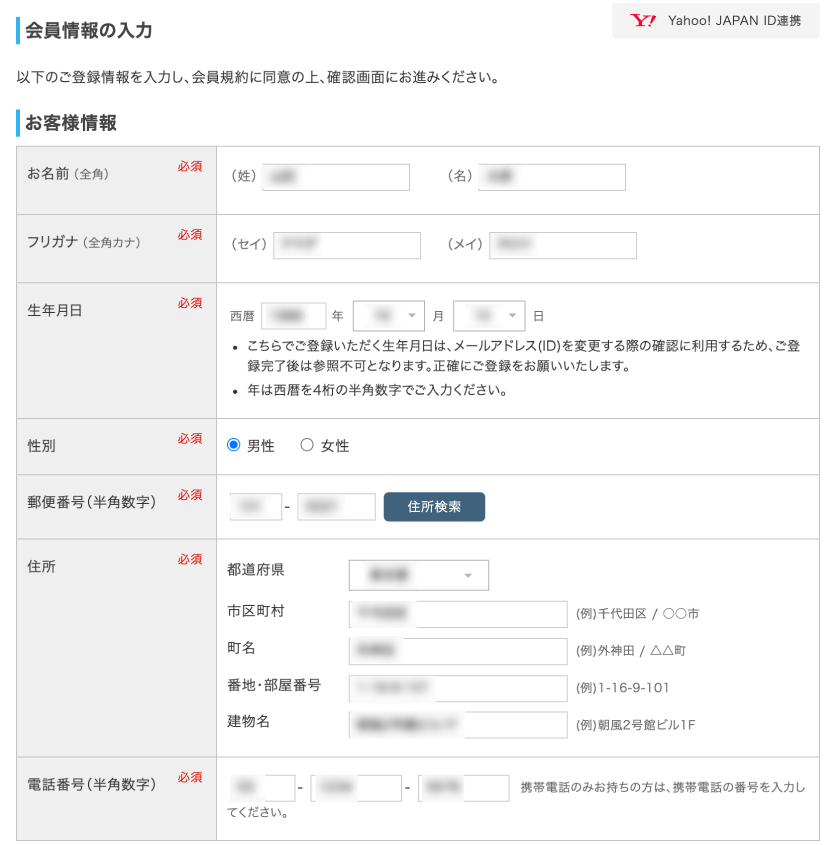Click the example text (例)外神田 / △△町
840x845 pixels.
tap(631, 651)
